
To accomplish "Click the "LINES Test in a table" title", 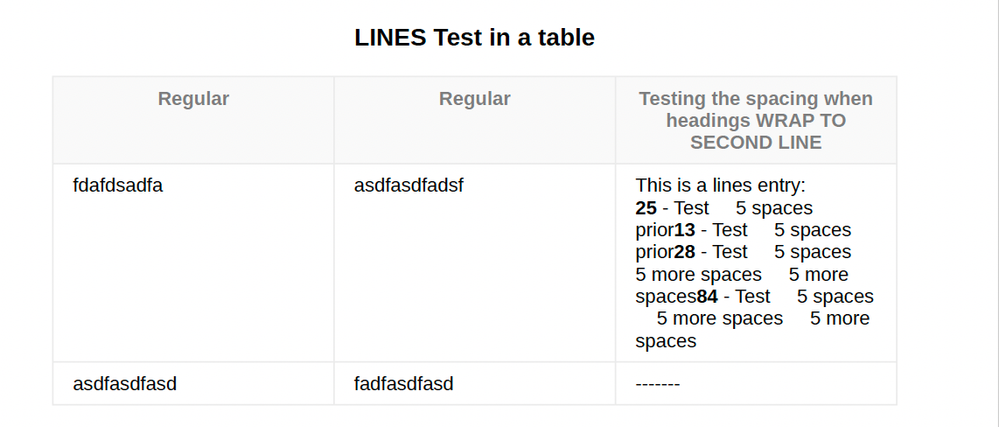I will 474,38.
